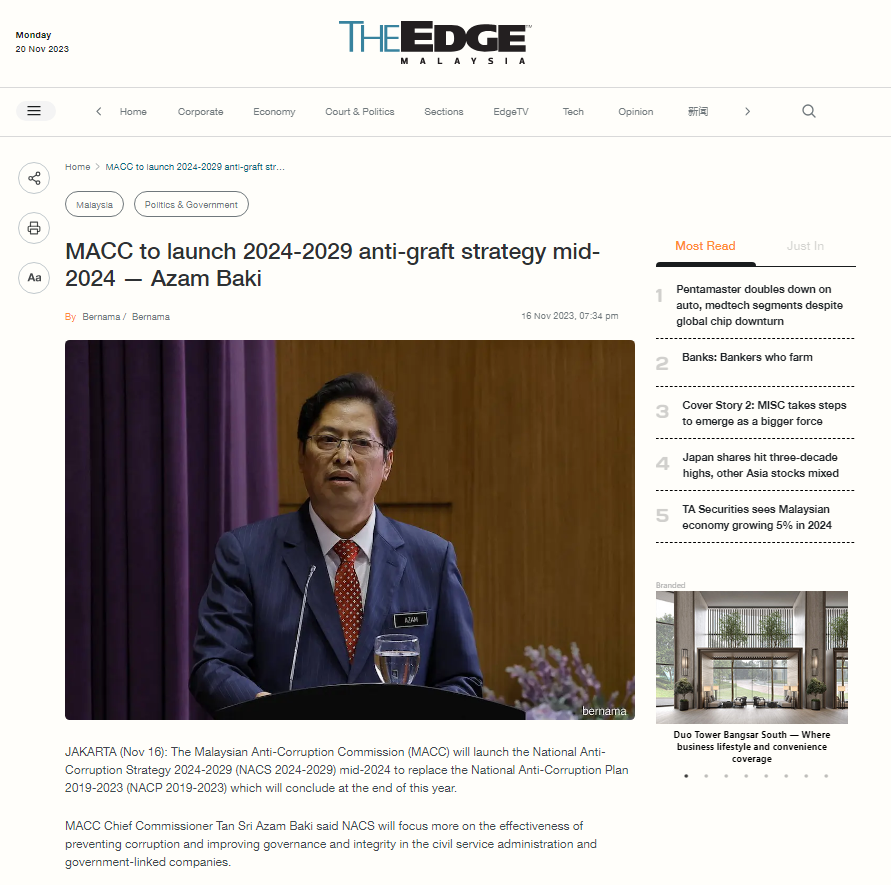Open the Pentamaster doubles down article link
Screen dimensions: 891x885
tap(759, 305)
